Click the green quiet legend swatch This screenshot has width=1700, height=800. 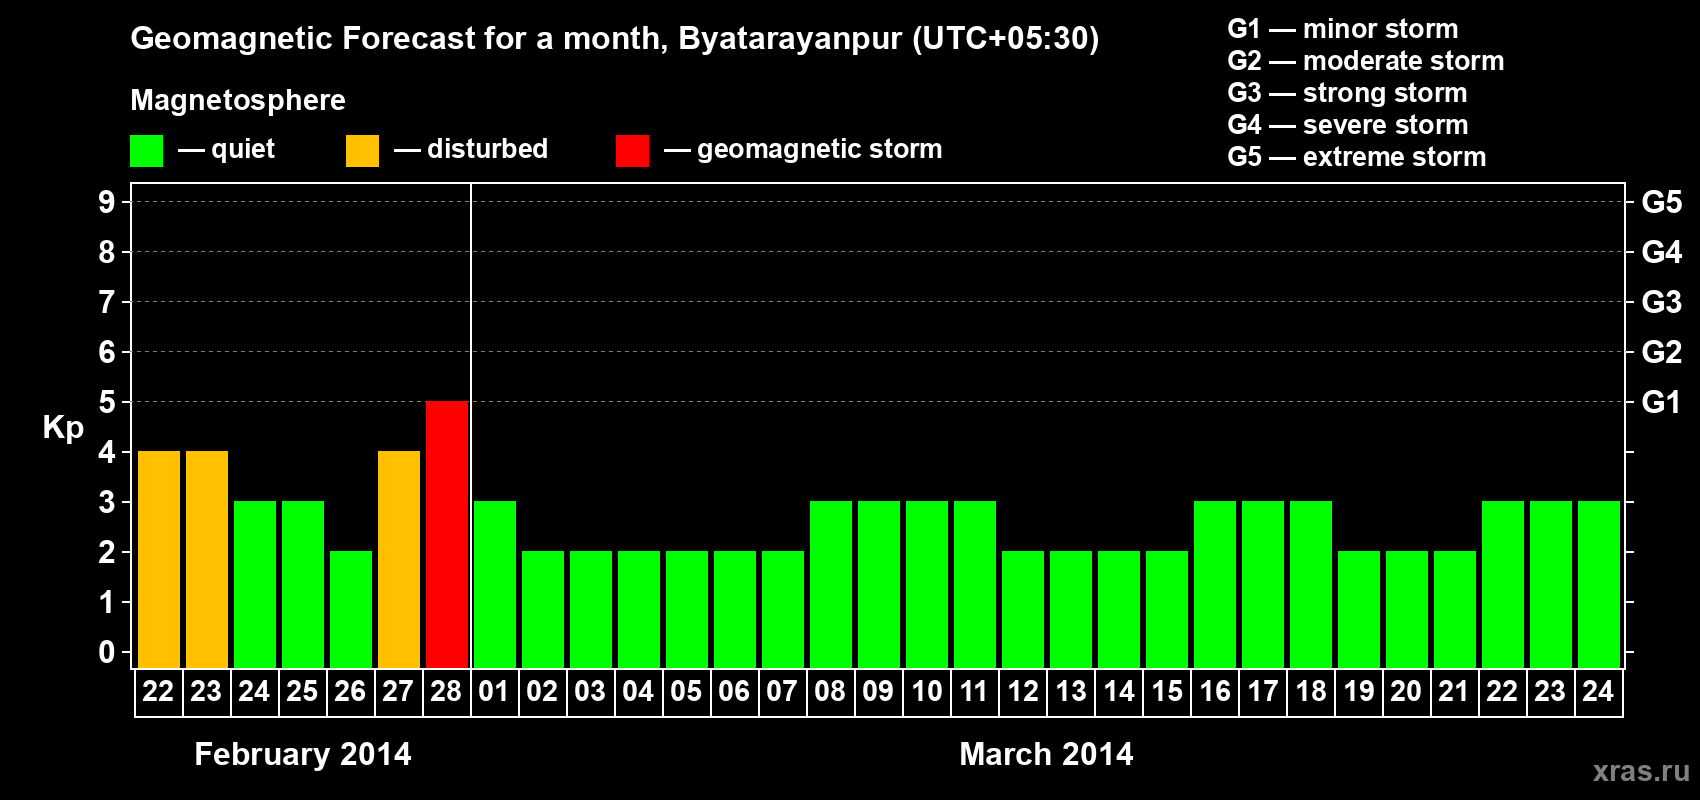(x=146, y=151)
